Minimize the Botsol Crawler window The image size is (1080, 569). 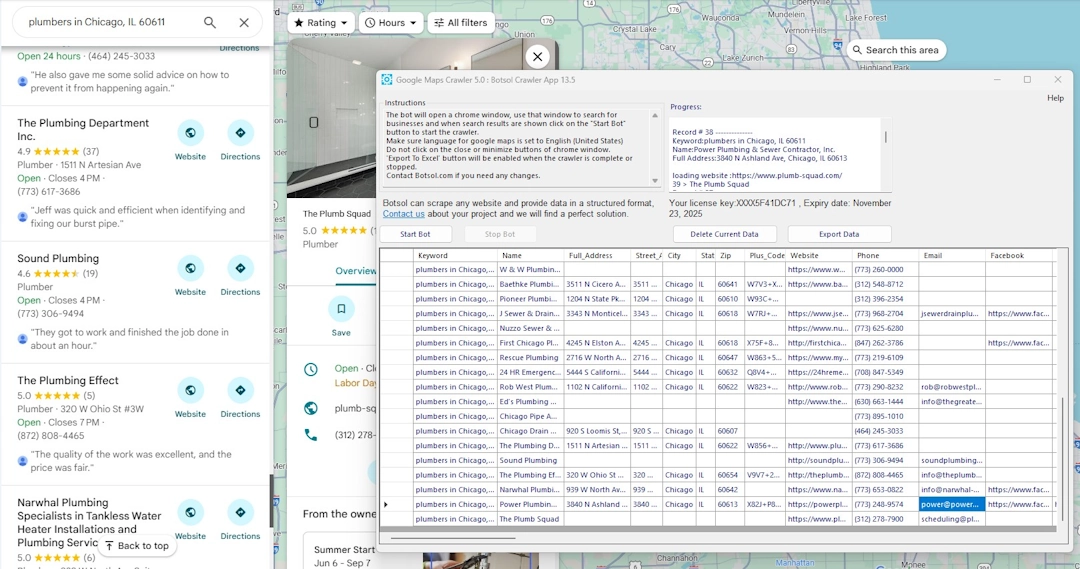pyautogui.click(x=997, y=80)
